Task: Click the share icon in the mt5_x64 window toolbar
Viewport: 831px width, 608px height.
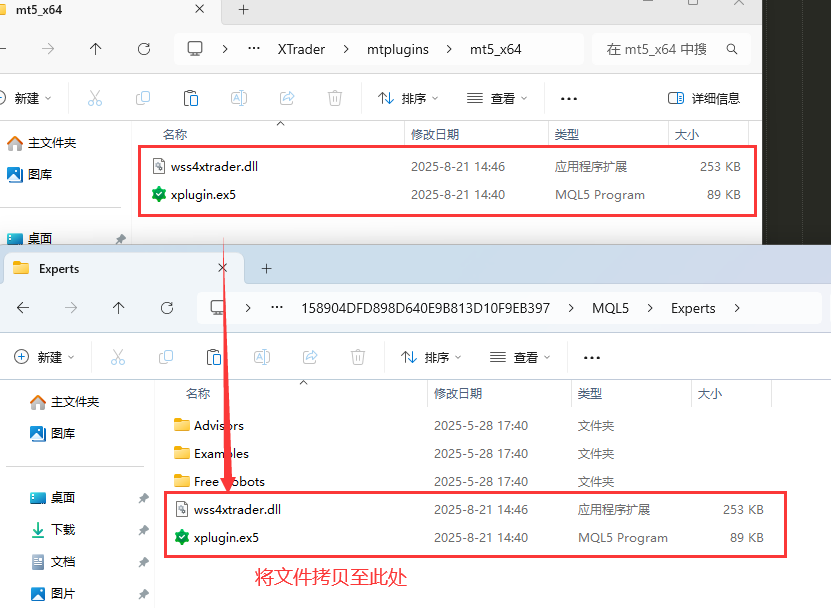Action: click(x=287, y=98)
